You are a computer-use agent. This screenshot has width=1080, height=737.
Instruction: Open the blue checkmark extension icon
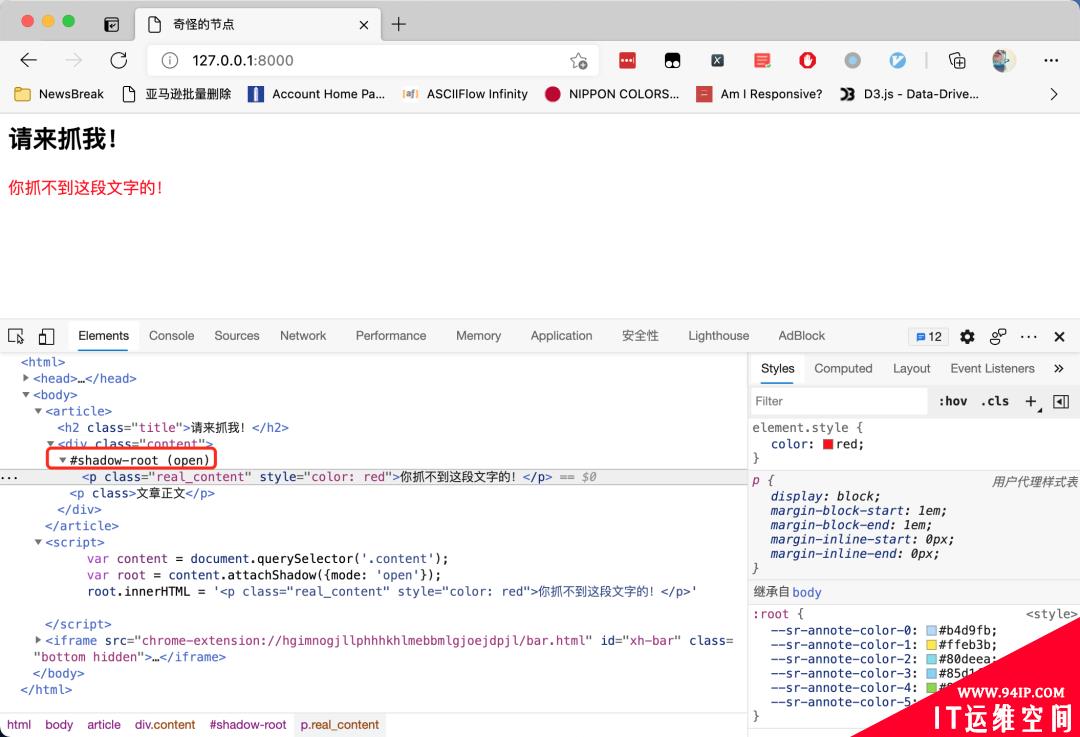(x=897, y=61)
